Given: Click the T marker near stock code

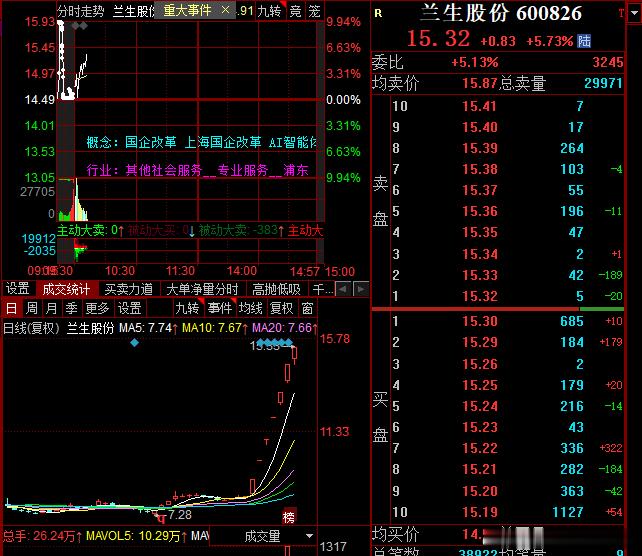Looking at the screenshot, I should pos(622,14).
